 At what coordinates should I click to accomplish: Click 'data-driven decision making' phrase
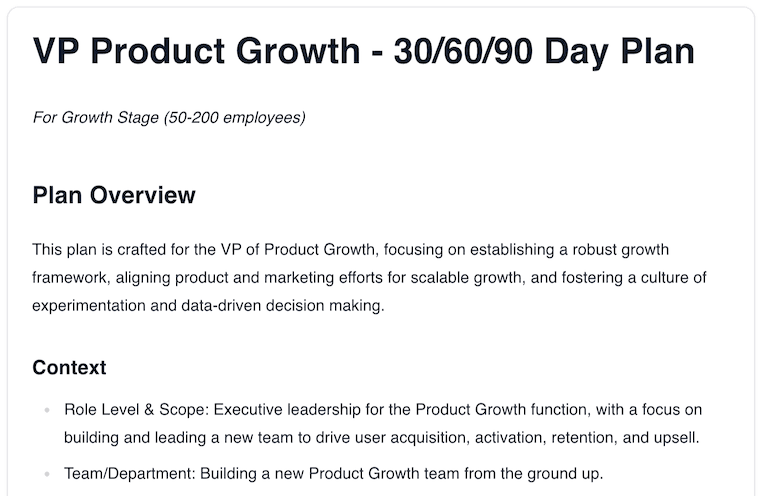coord(282,306)
